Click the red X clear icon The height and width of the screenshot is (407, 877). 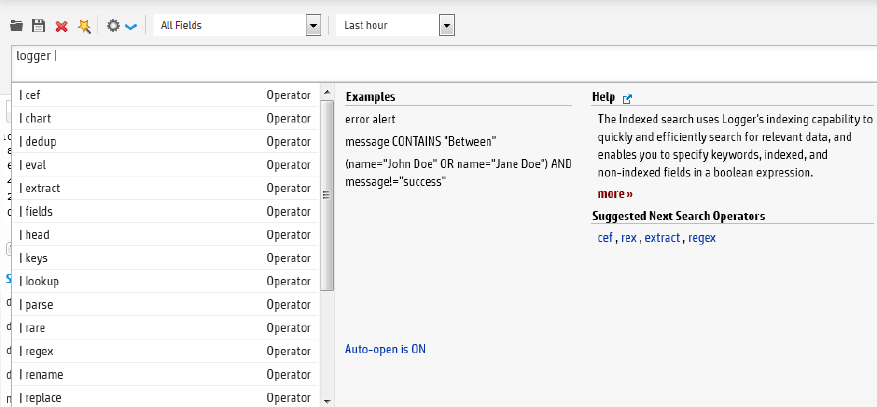point(62,25)
